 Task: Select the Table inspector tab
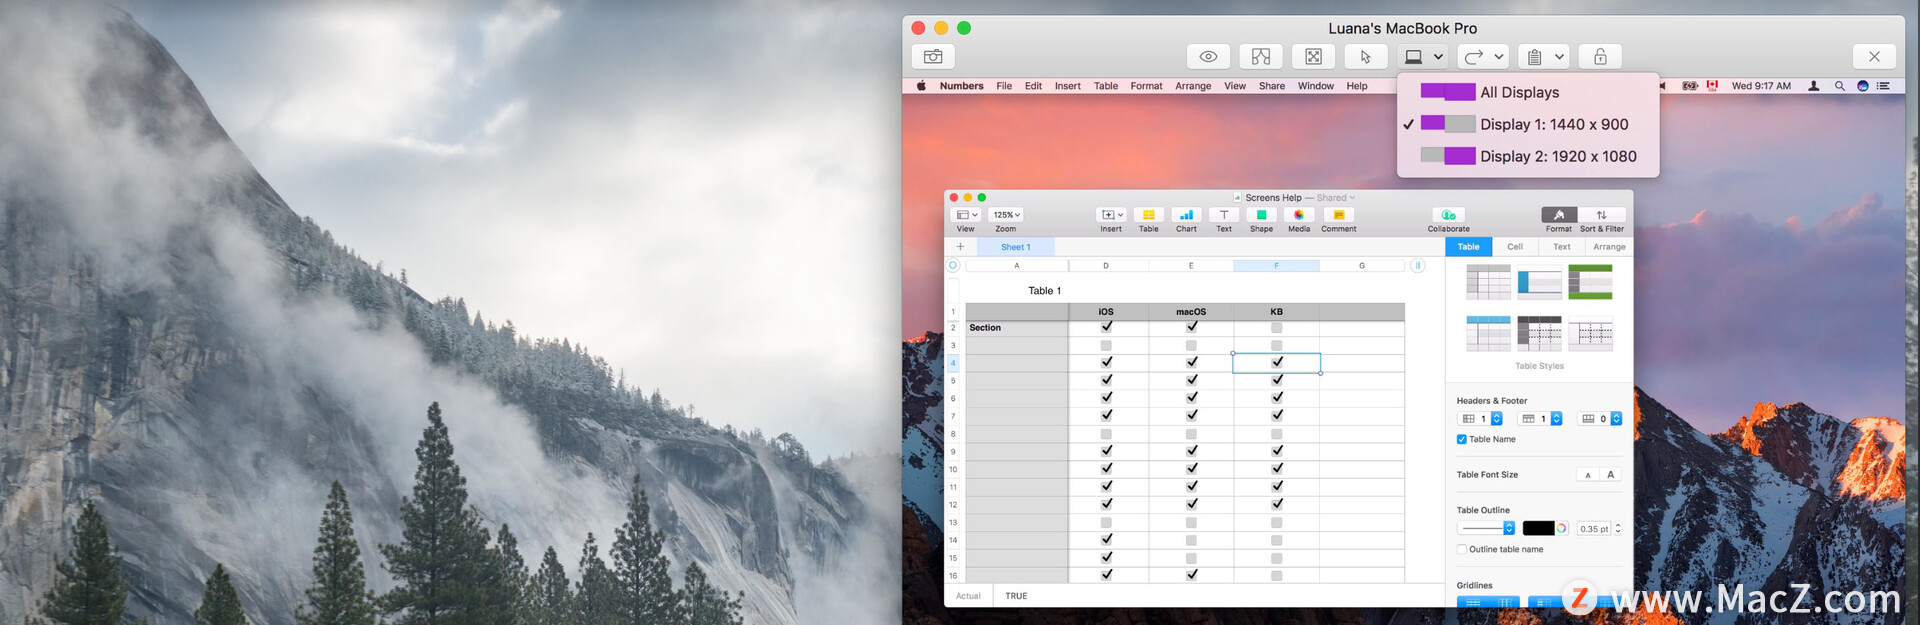click(x=1468, y=247)
